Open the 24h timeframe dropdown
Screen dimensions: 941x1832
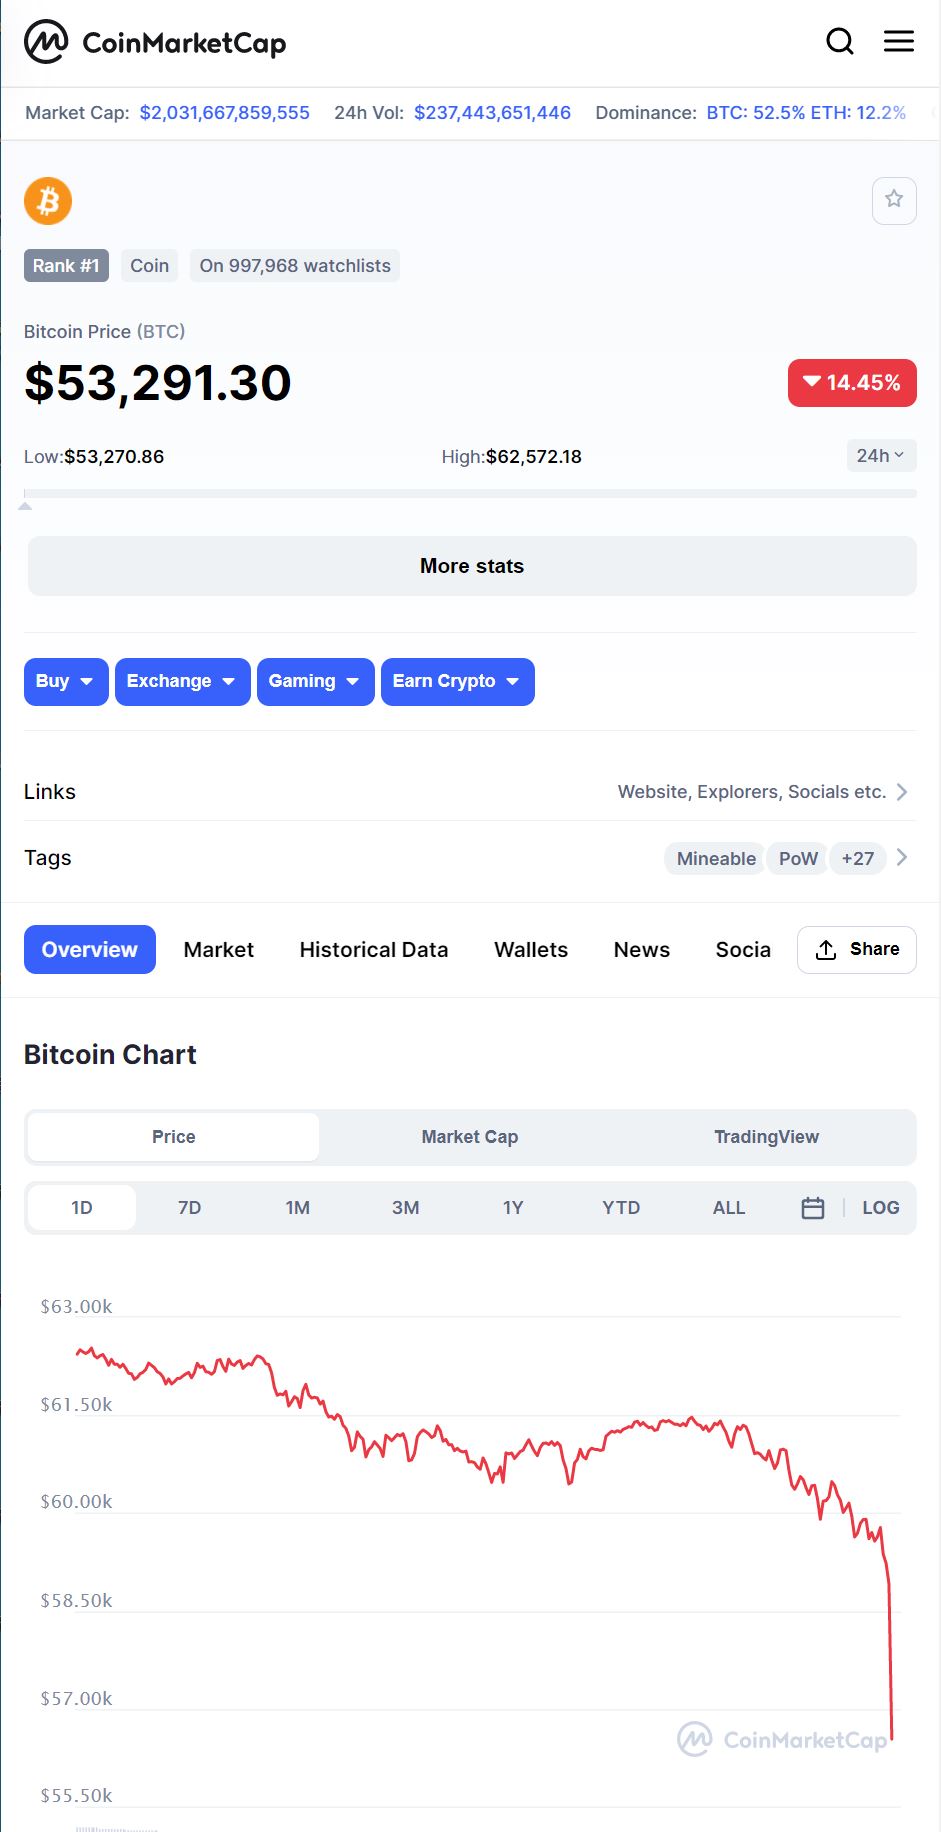point(880,456)
